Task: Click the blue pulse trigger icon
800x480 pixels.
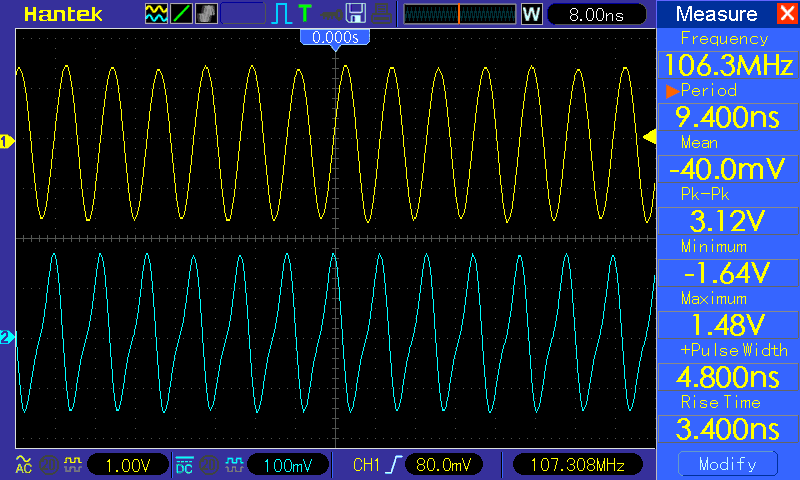Action: pos(284,14)
